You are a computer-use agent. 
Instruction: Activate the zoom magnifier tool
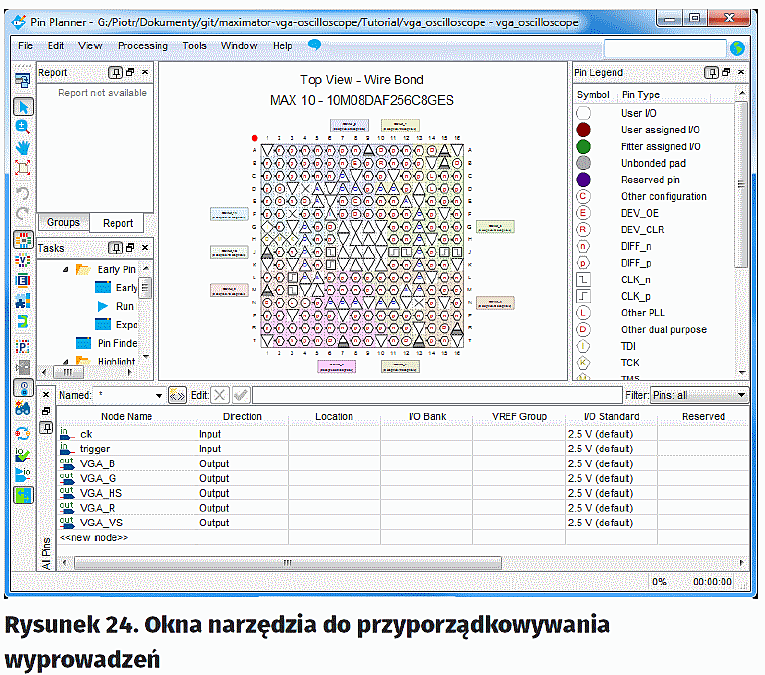click(x=23, y=127)
